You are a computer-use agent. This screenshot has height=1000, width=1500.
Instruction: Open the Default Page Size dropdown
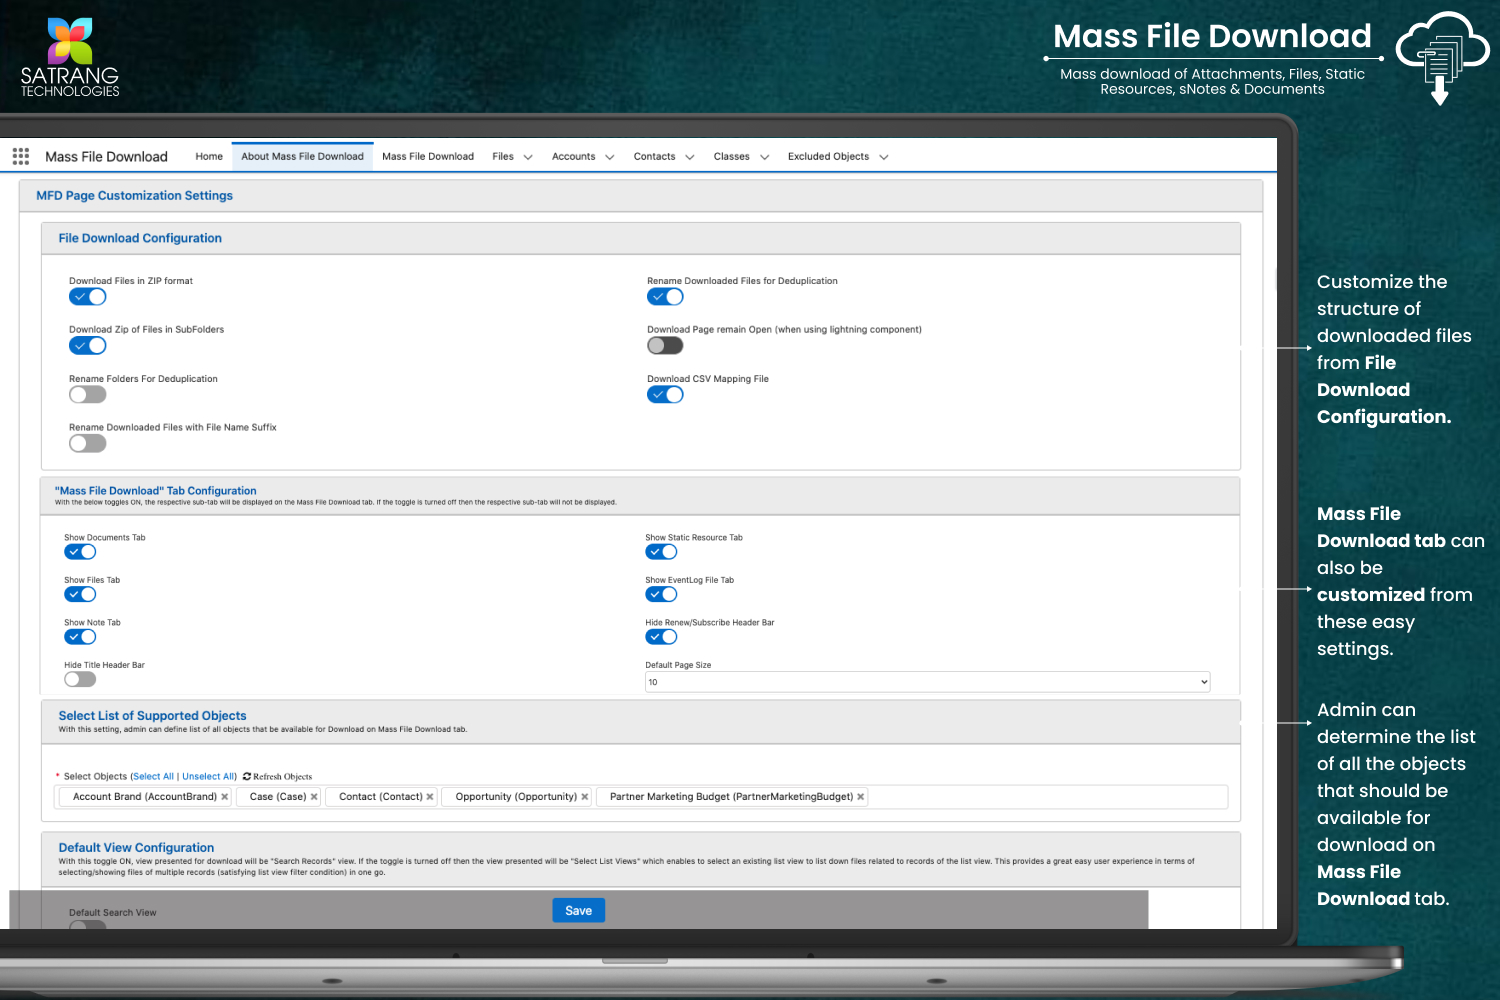click(x=927, y=682)
